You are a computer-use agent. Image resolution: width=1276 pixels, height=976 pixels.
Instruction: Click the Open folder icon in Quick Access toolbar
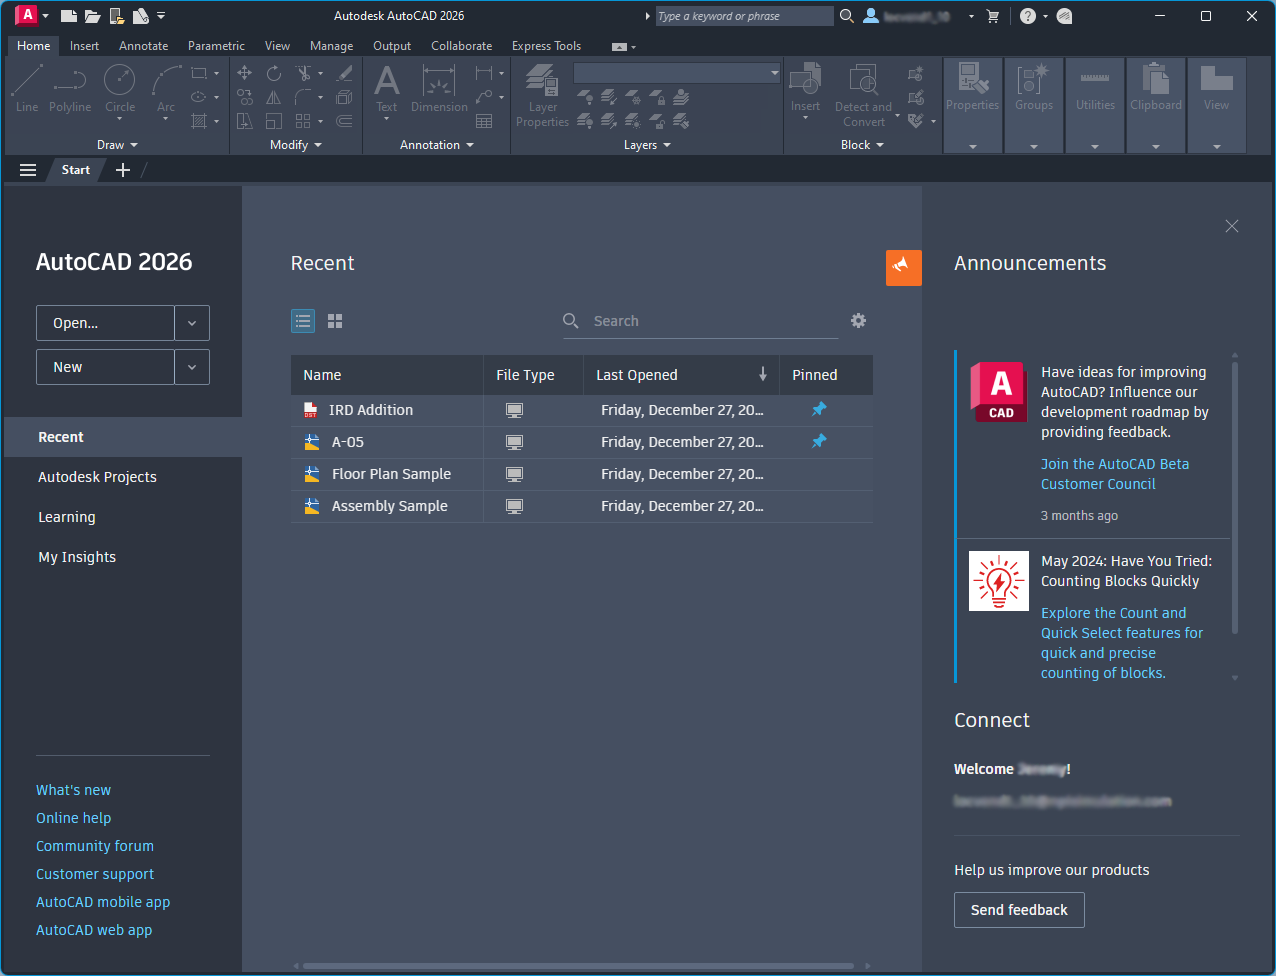pyautogui.click(x=92, y=16)
